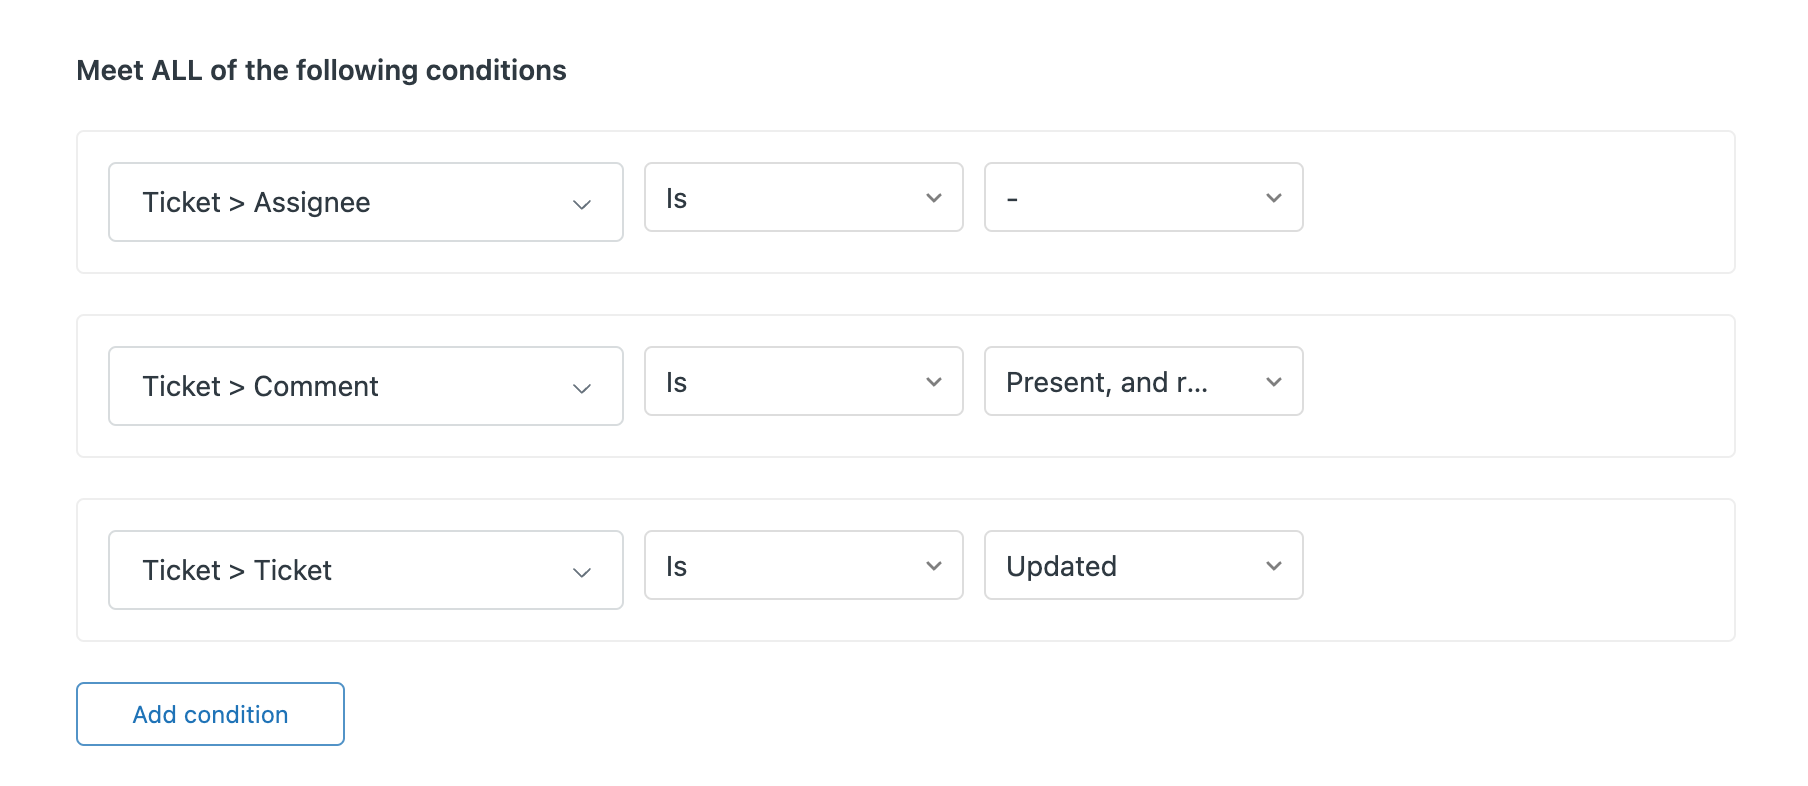Click the chevron next to the Updated value

tap(1274, 566)
